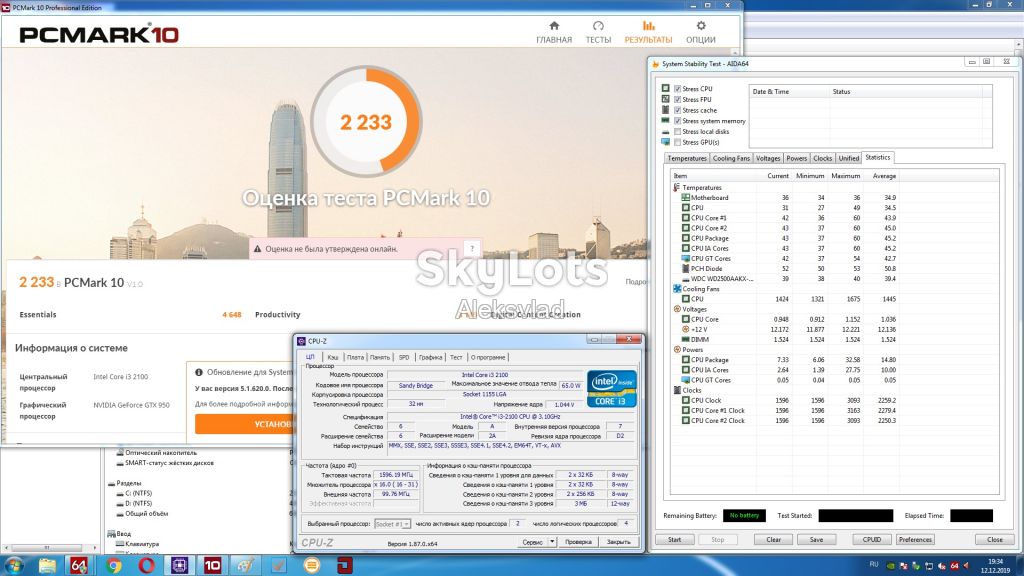Image resolution: width=1024 pixels, height=576 pixels.
Task: Open the Voltages tab in AIDA64
Action: click(768, 158)
